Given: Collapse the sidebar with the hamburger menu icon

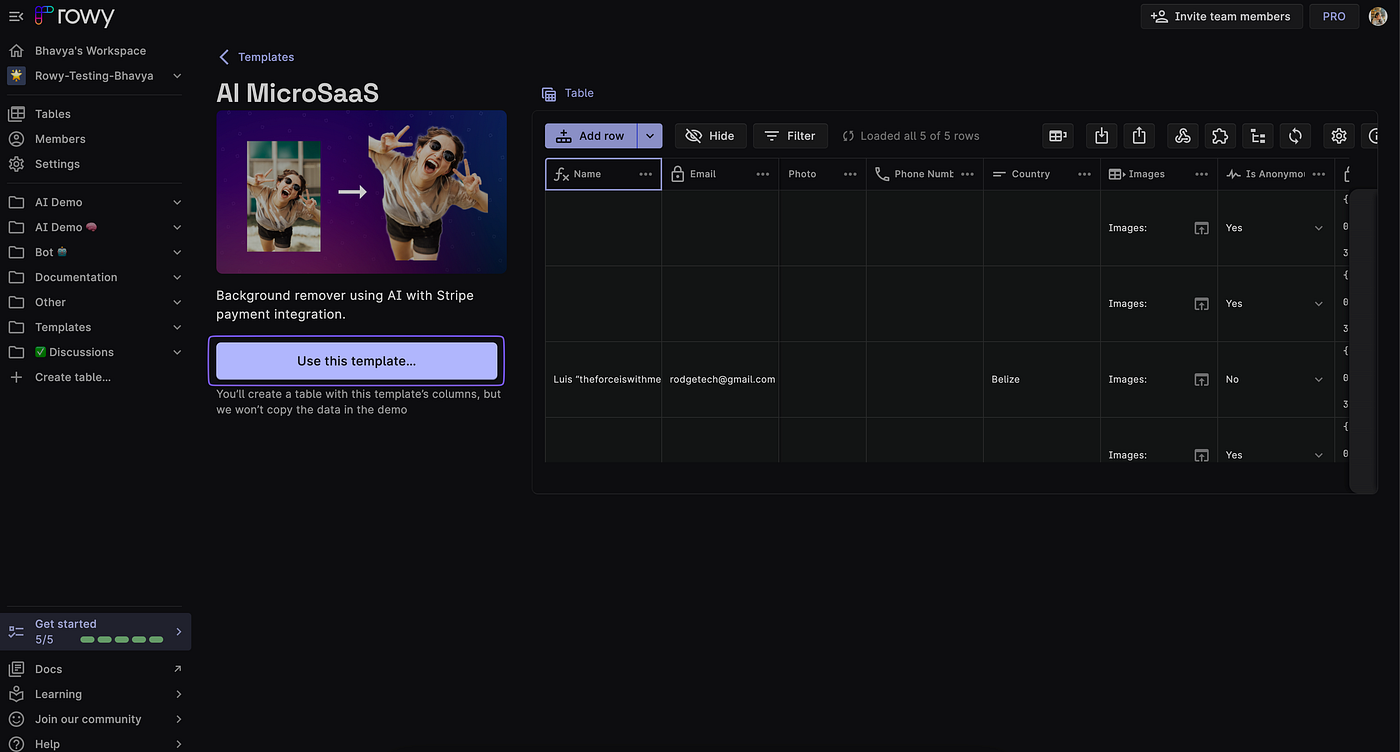Looking at the screenshot, I should (x=15, y=16).
